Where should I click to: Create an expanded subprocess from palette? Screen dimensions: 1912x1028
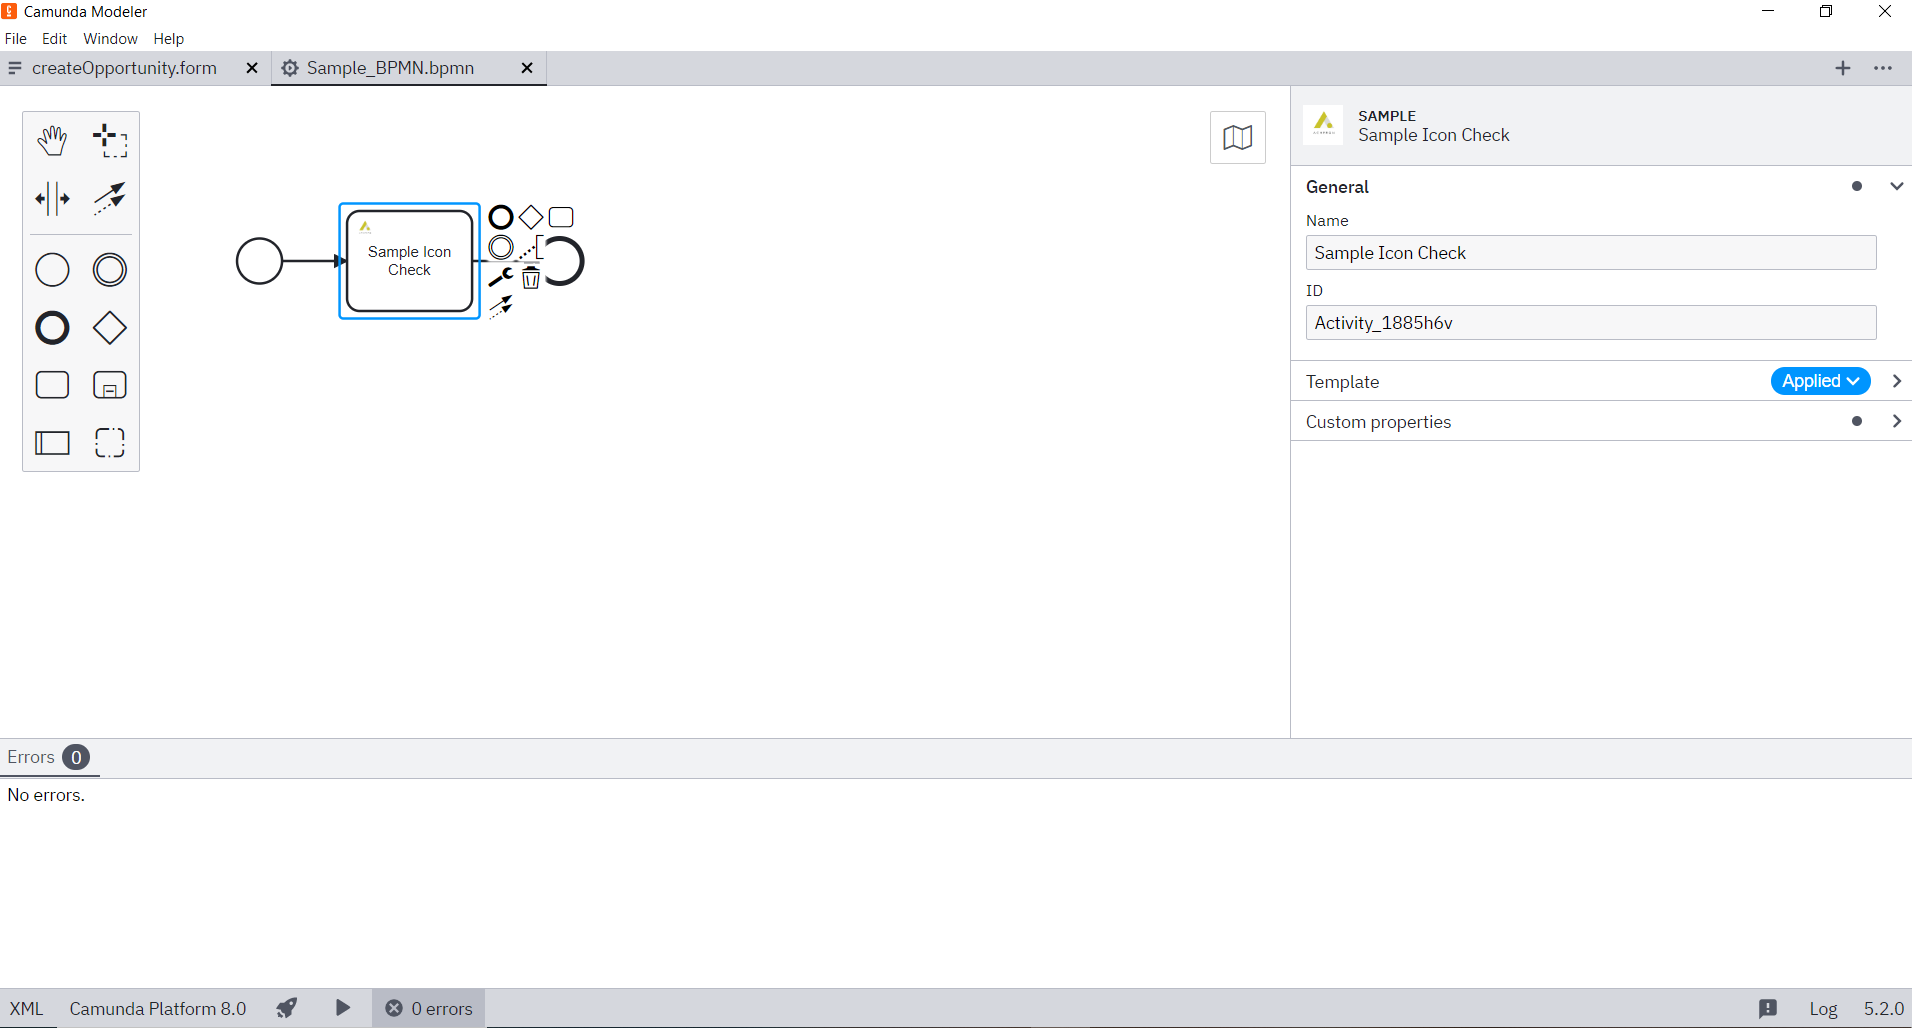[x=110, y=386]
